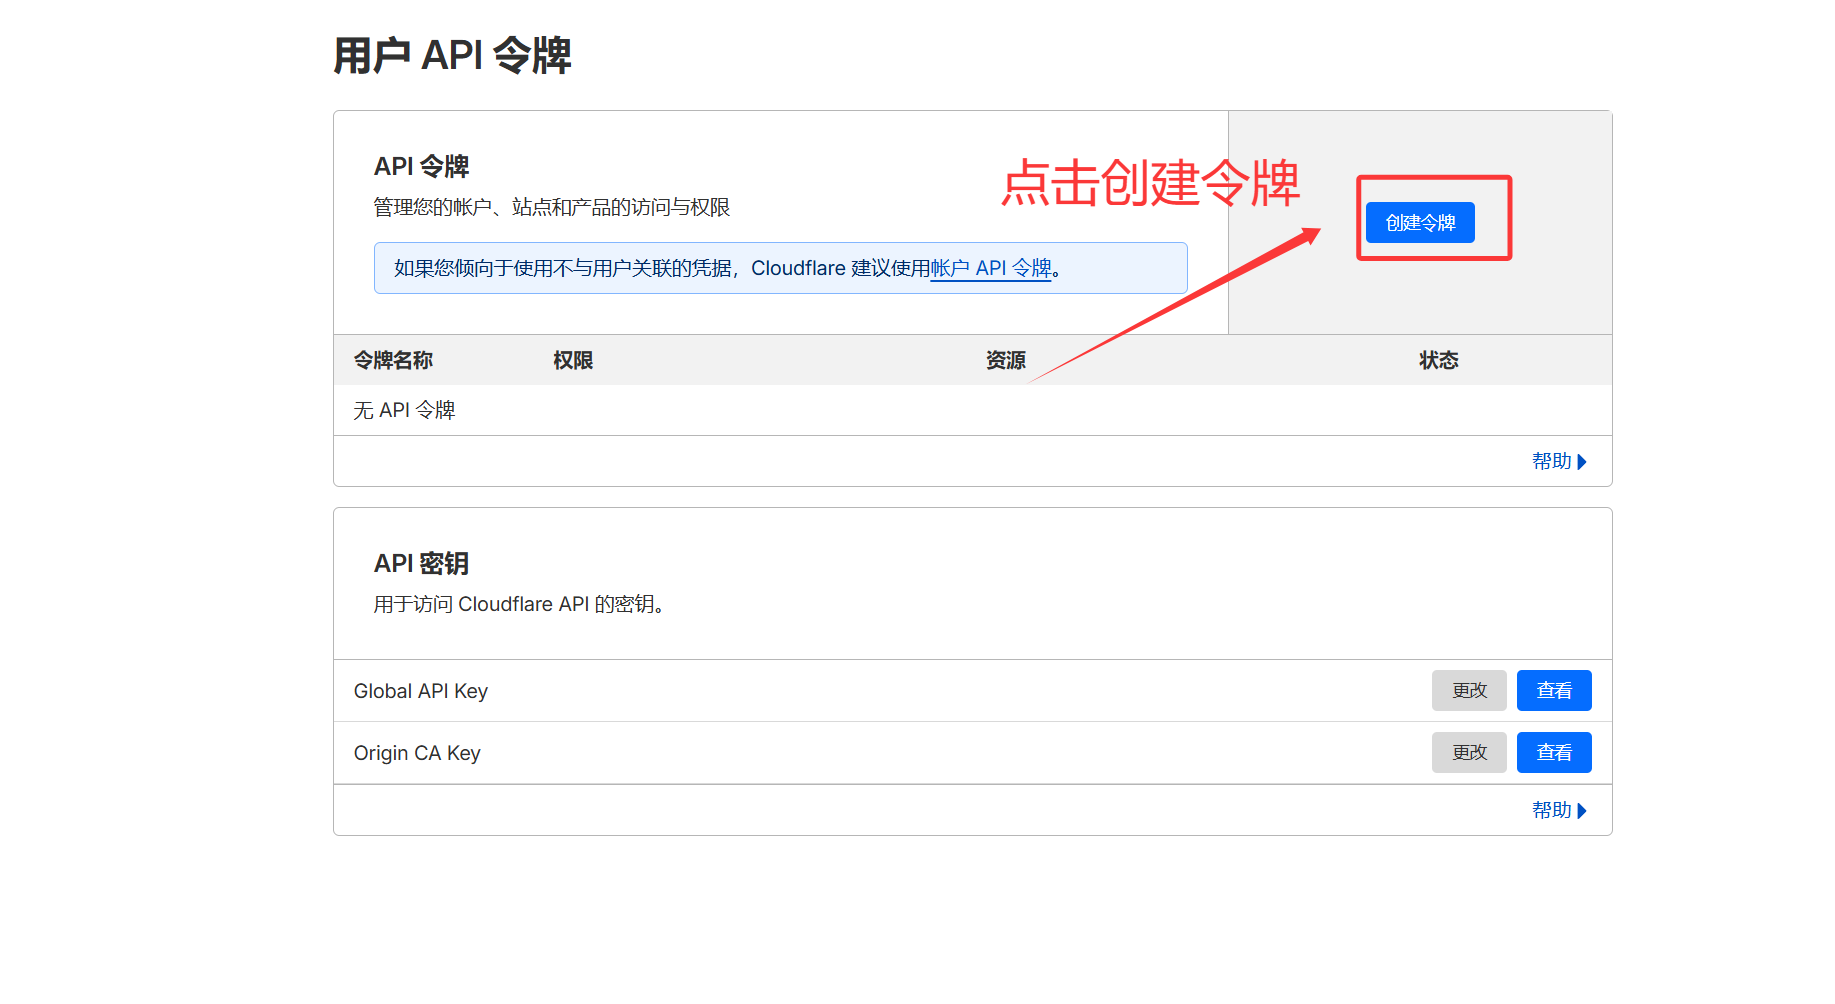
Task: Expand 帮助 below the API 密钥 list
Action: pyautogui.click(x=1558, y=810)
